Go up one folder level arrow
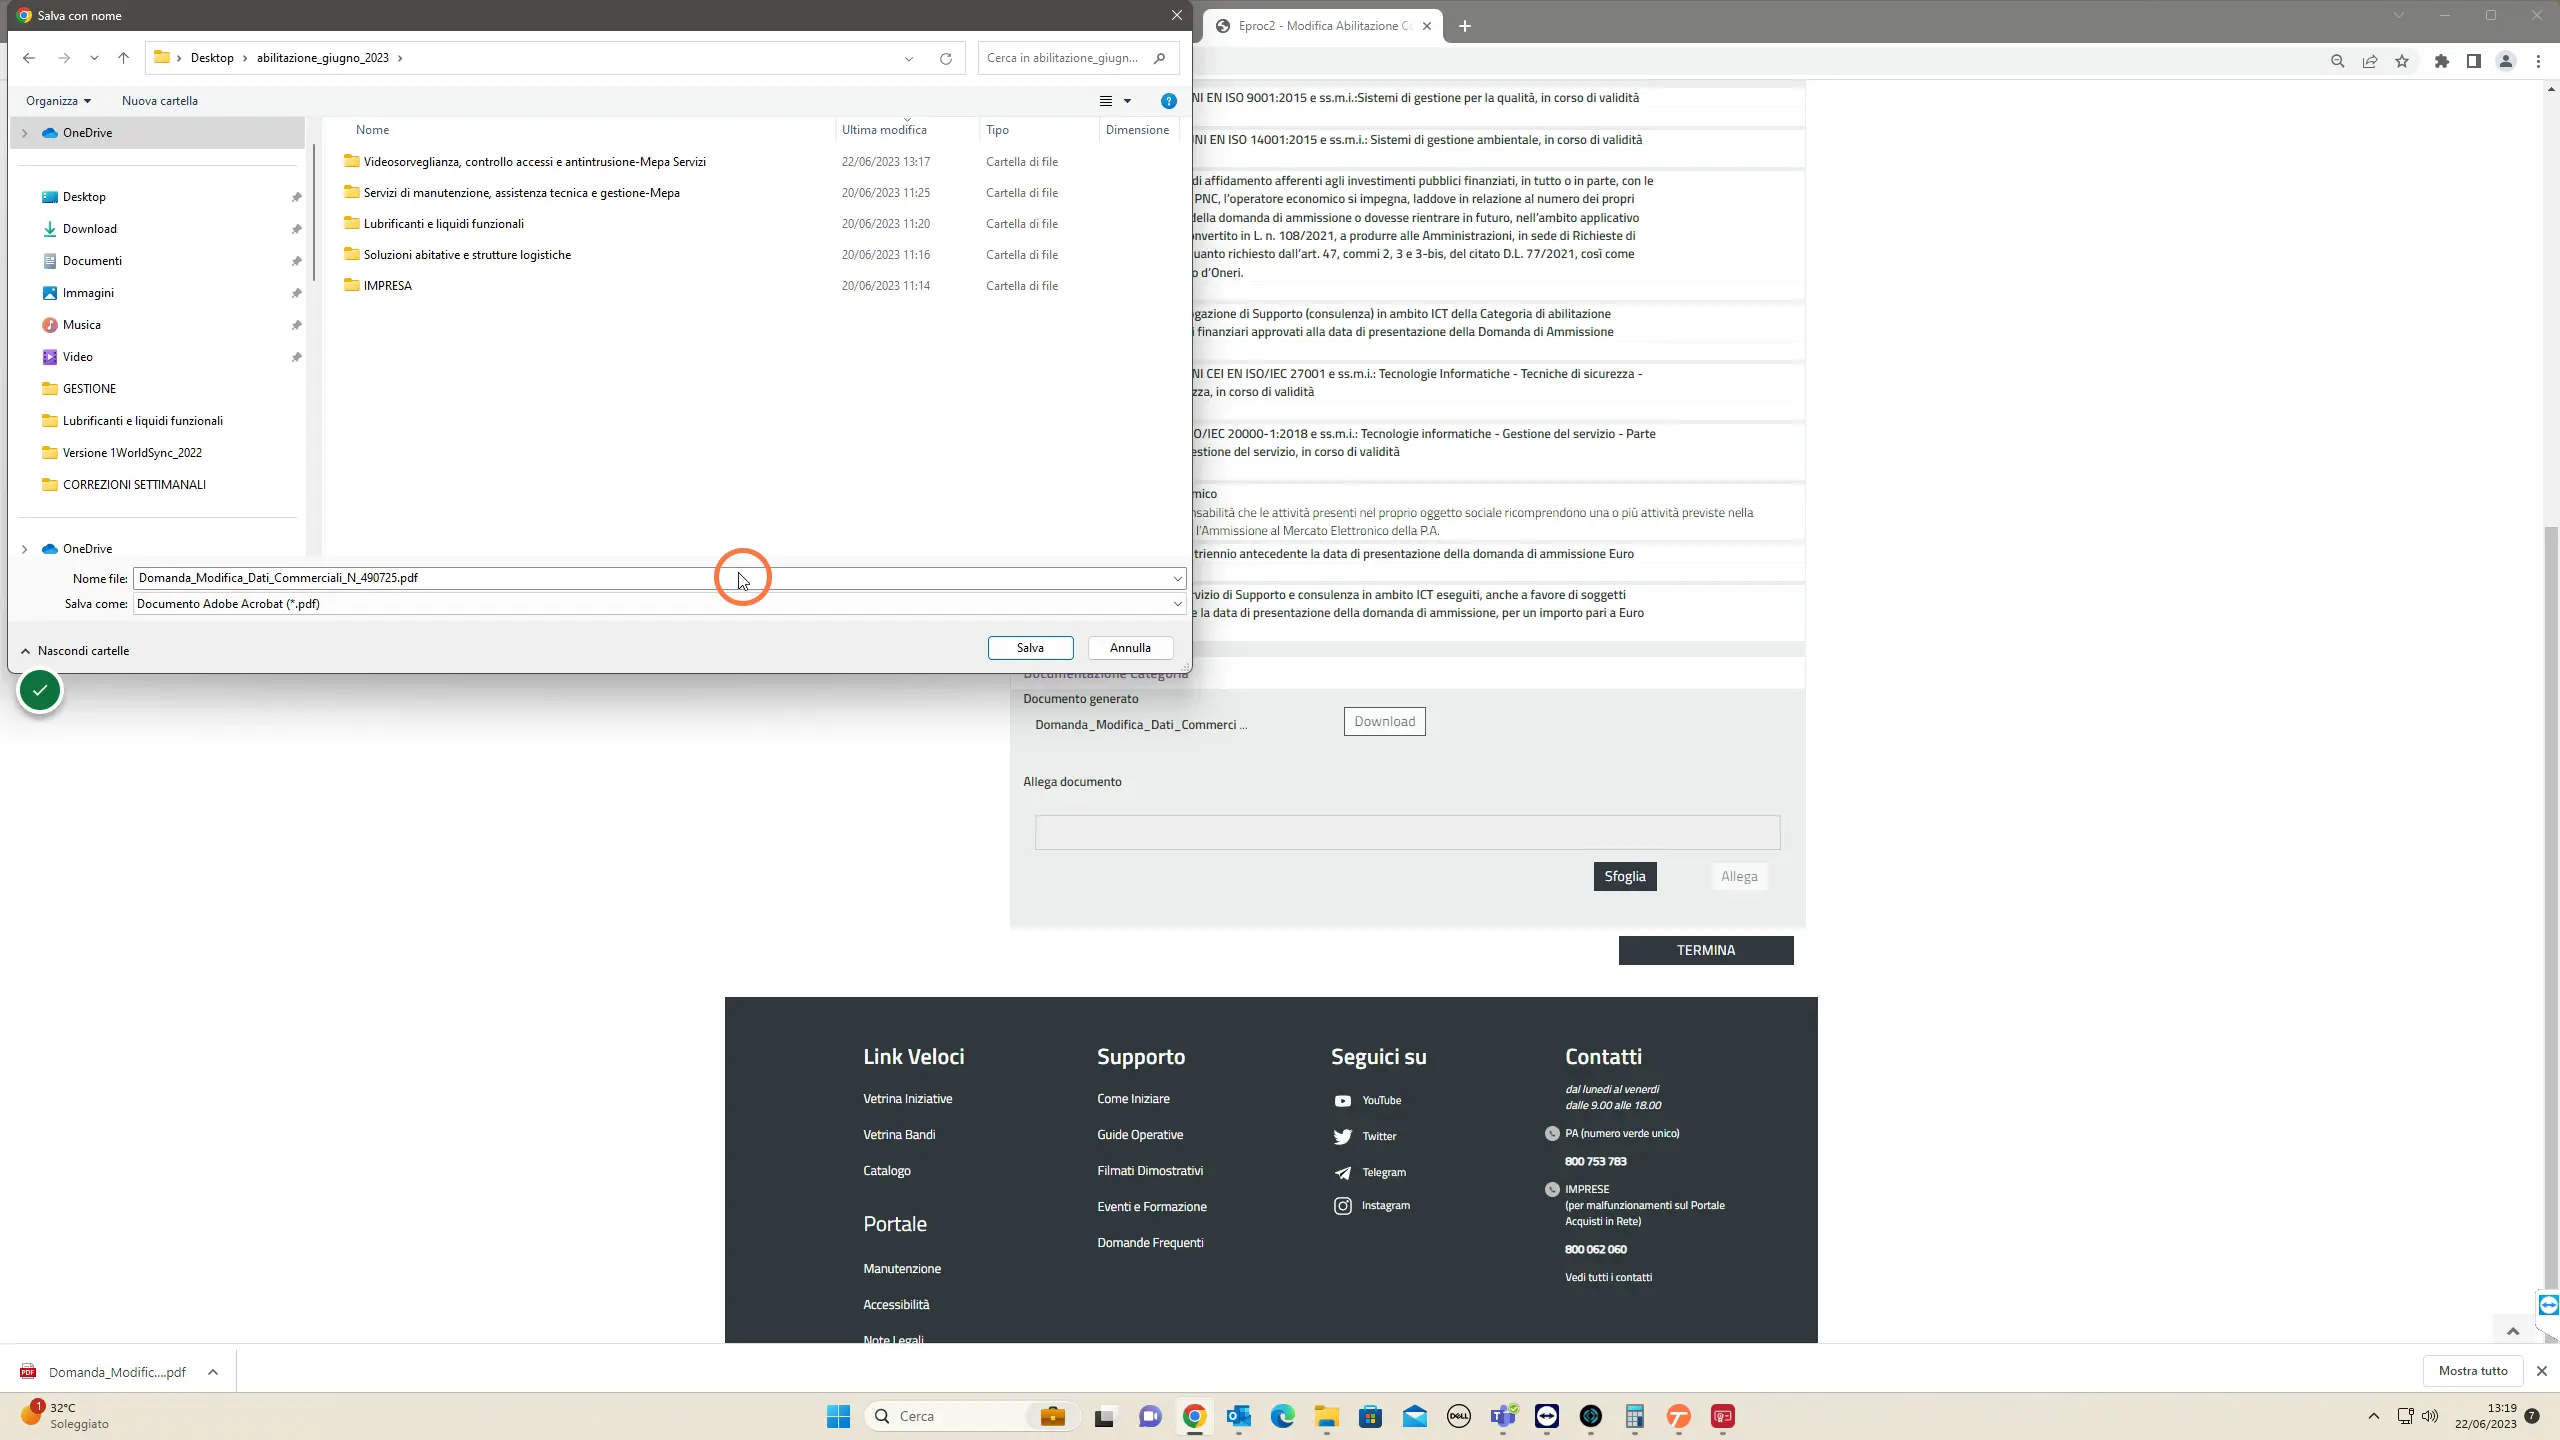 click(x=123, y=58)
